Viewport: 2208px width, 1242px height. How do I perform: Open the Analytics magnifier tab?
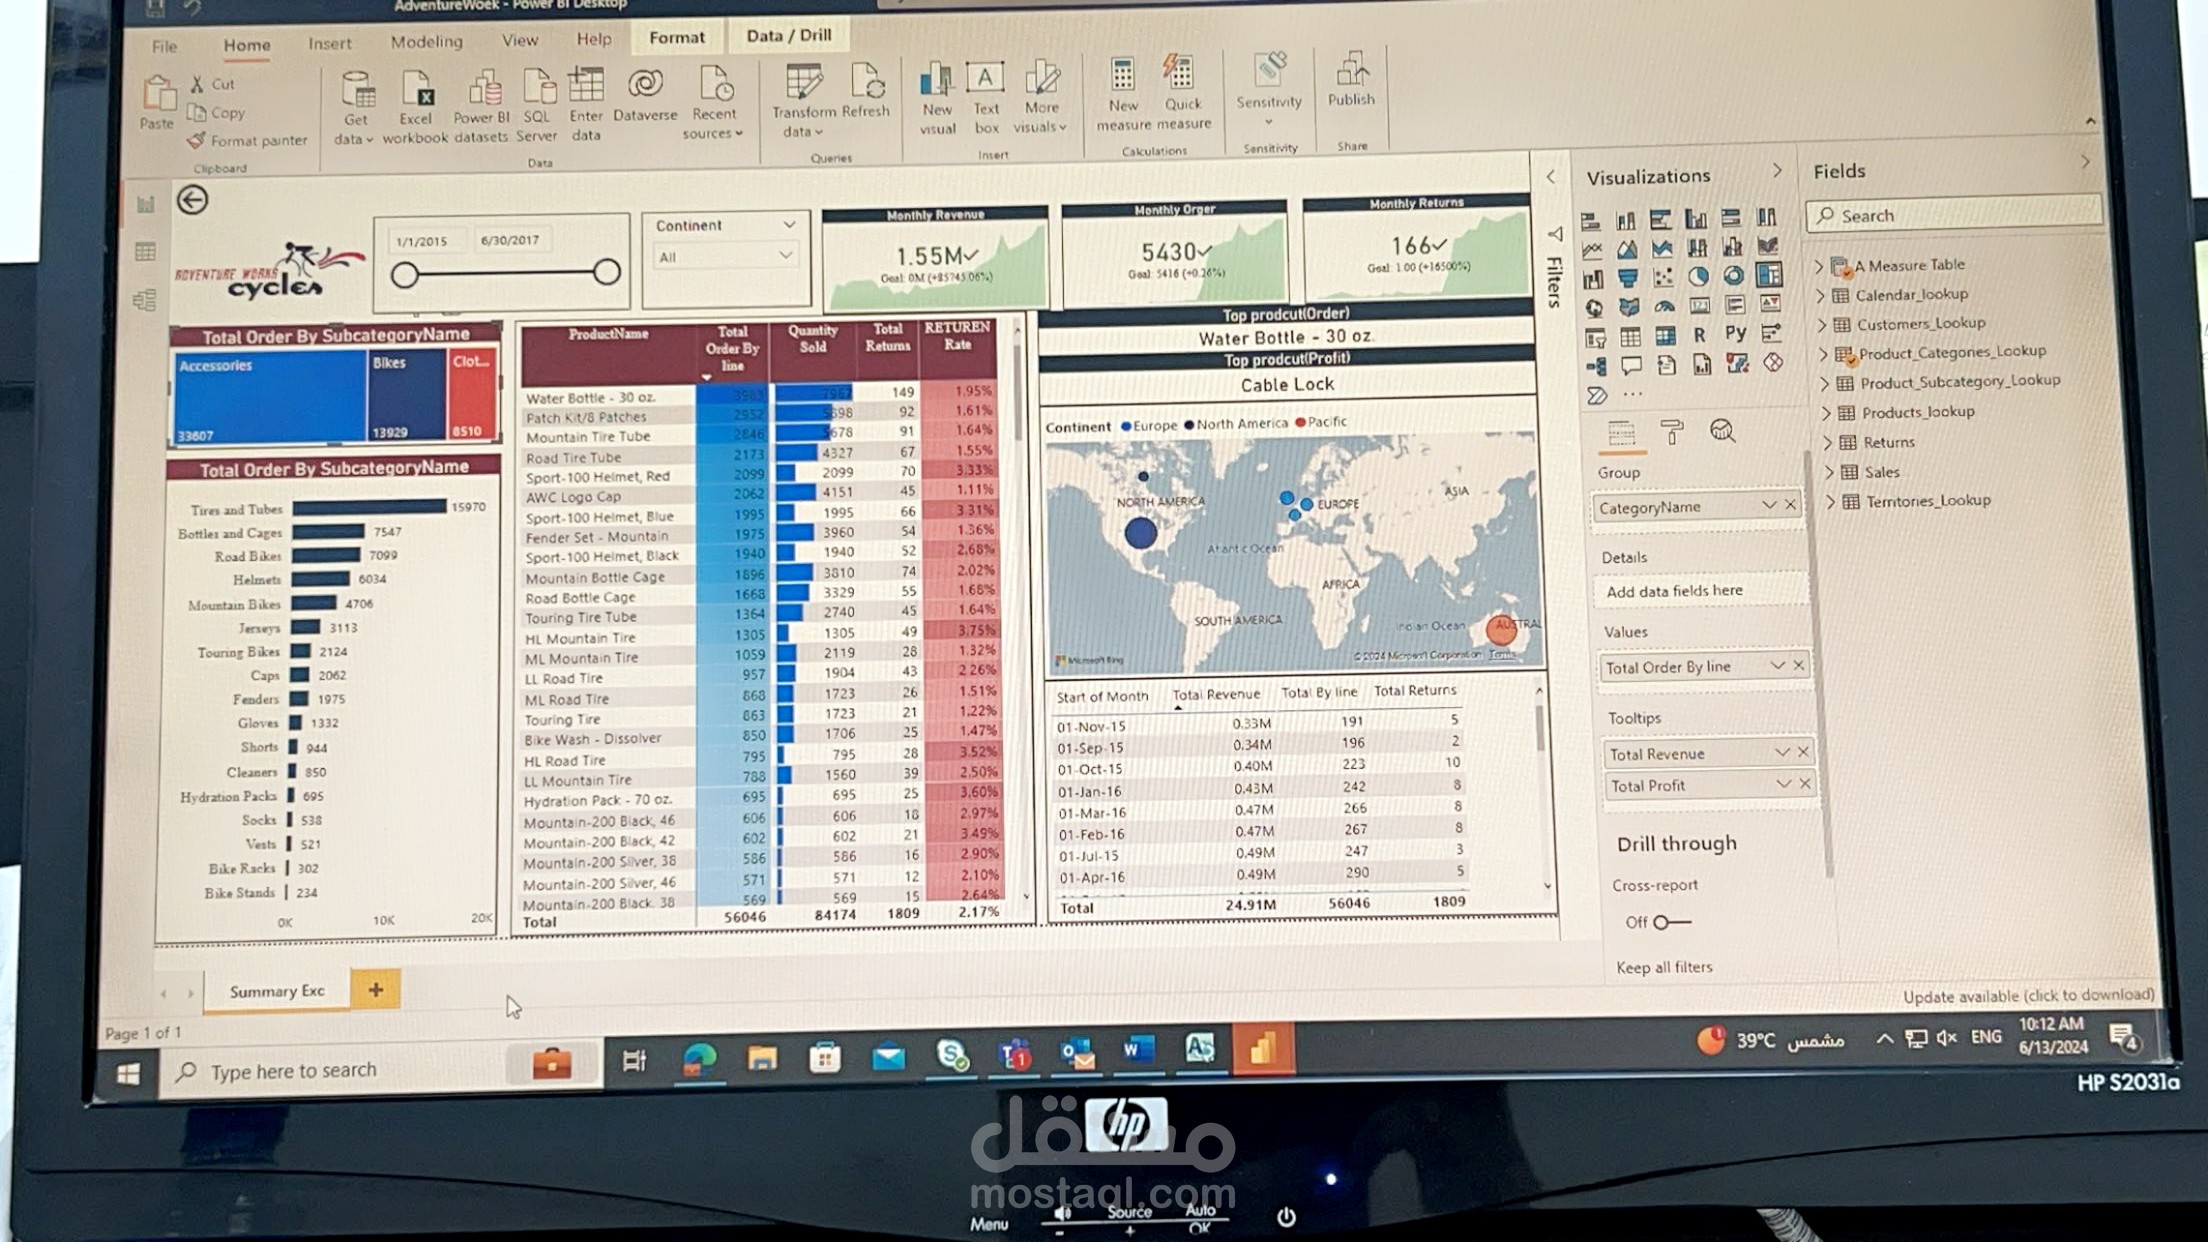point(1722,431)
